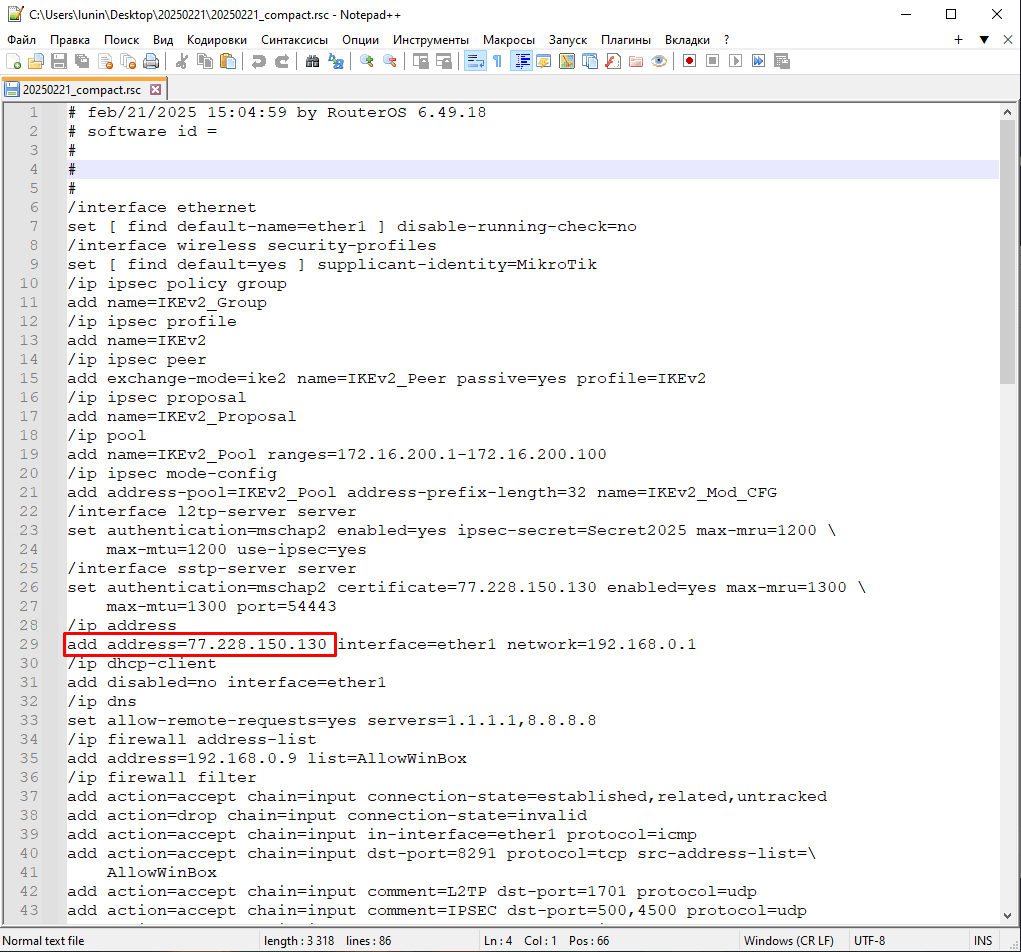The image size is (1021, 952).
Task: Zoom out with the magnifier minus icon
Action: [x=389, y=61]
